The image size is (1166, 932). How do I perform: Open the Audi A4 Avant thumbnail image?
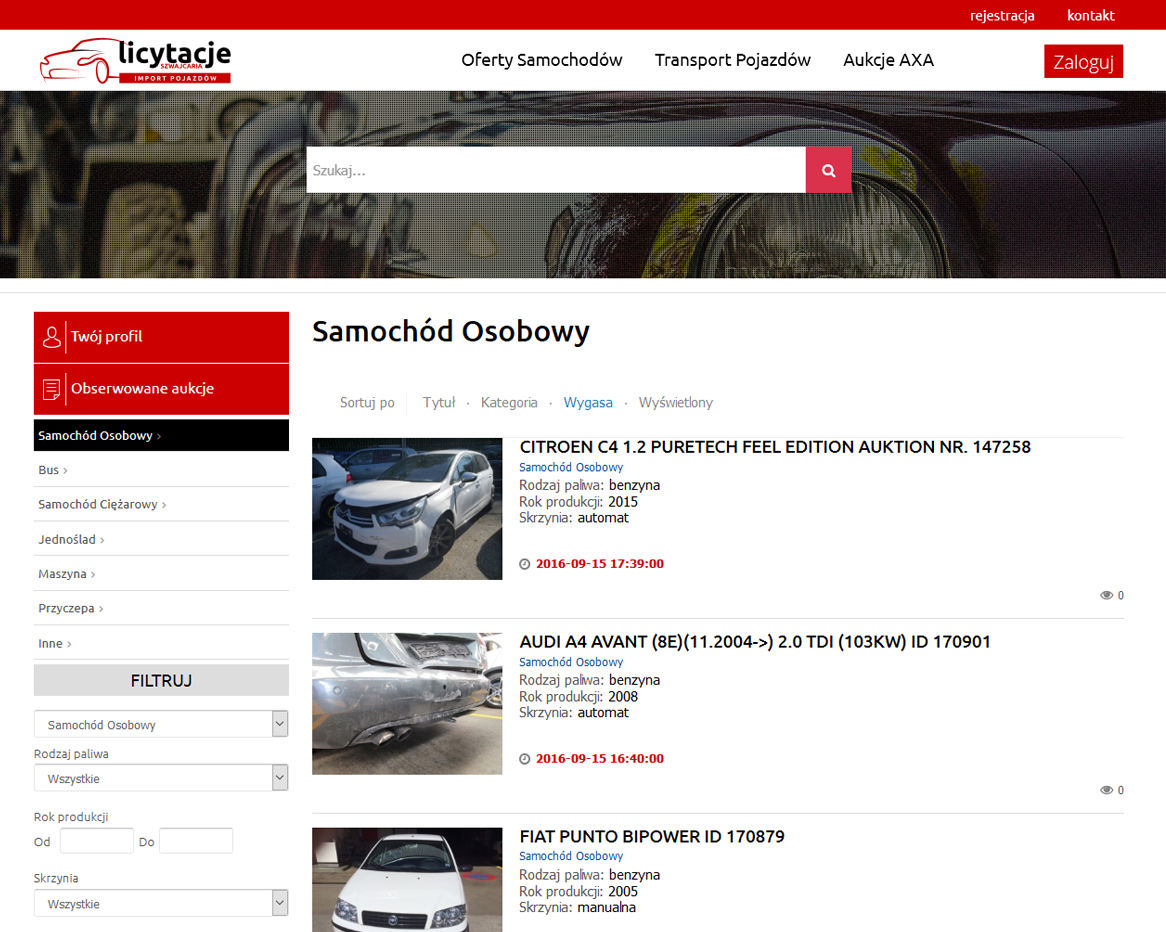[x=407, y=704]
